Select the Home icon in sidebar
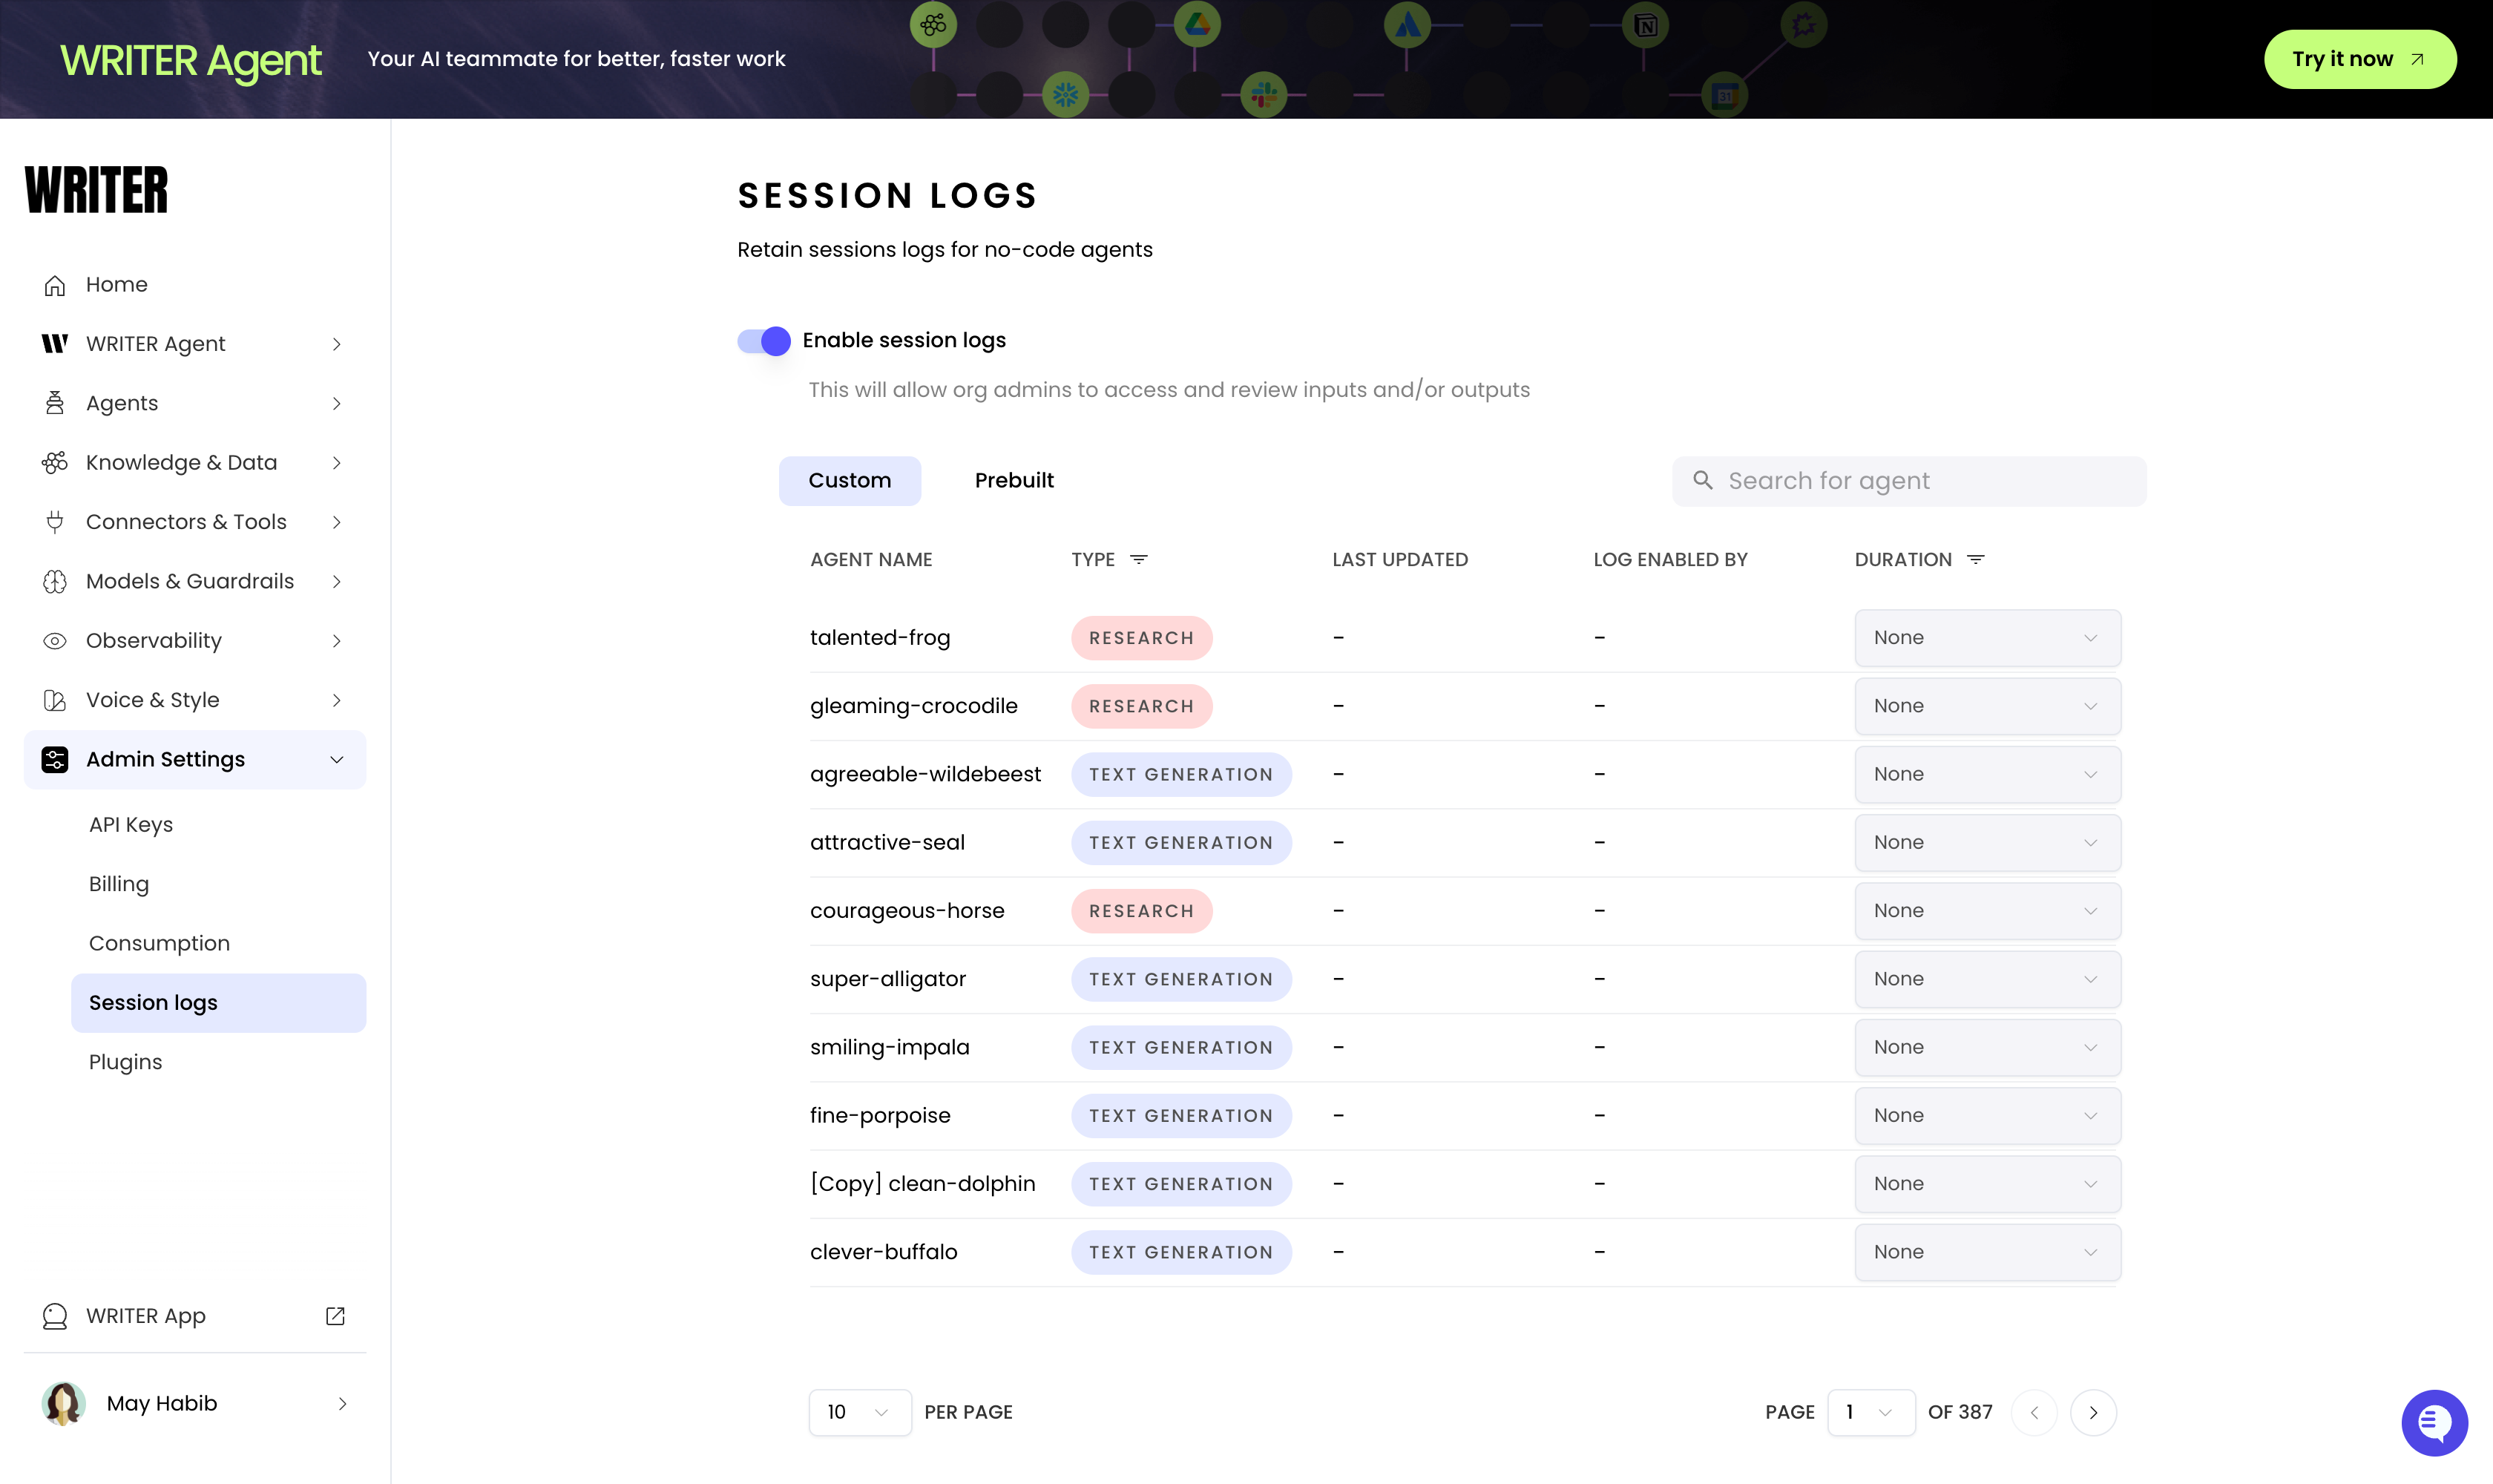The width and height of the screenshot is (2493, 1484). tap(55, 284)
